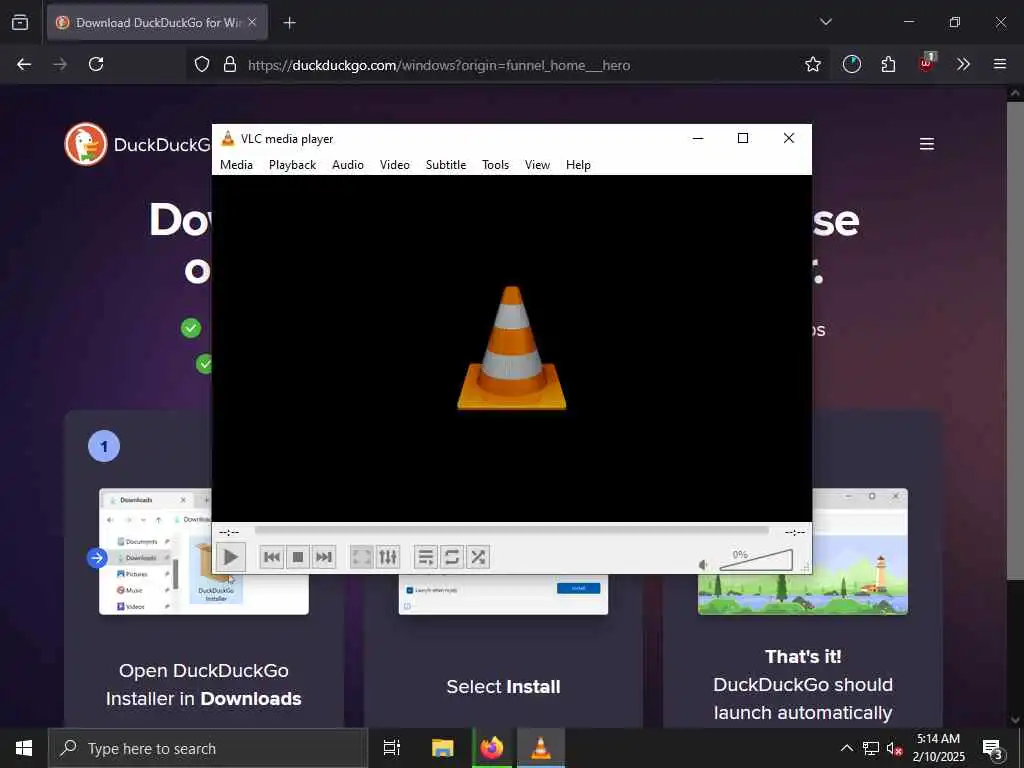This screenshot has height=768, width=1024.
Task: Show hidden system tray icons
Action: 846,748
